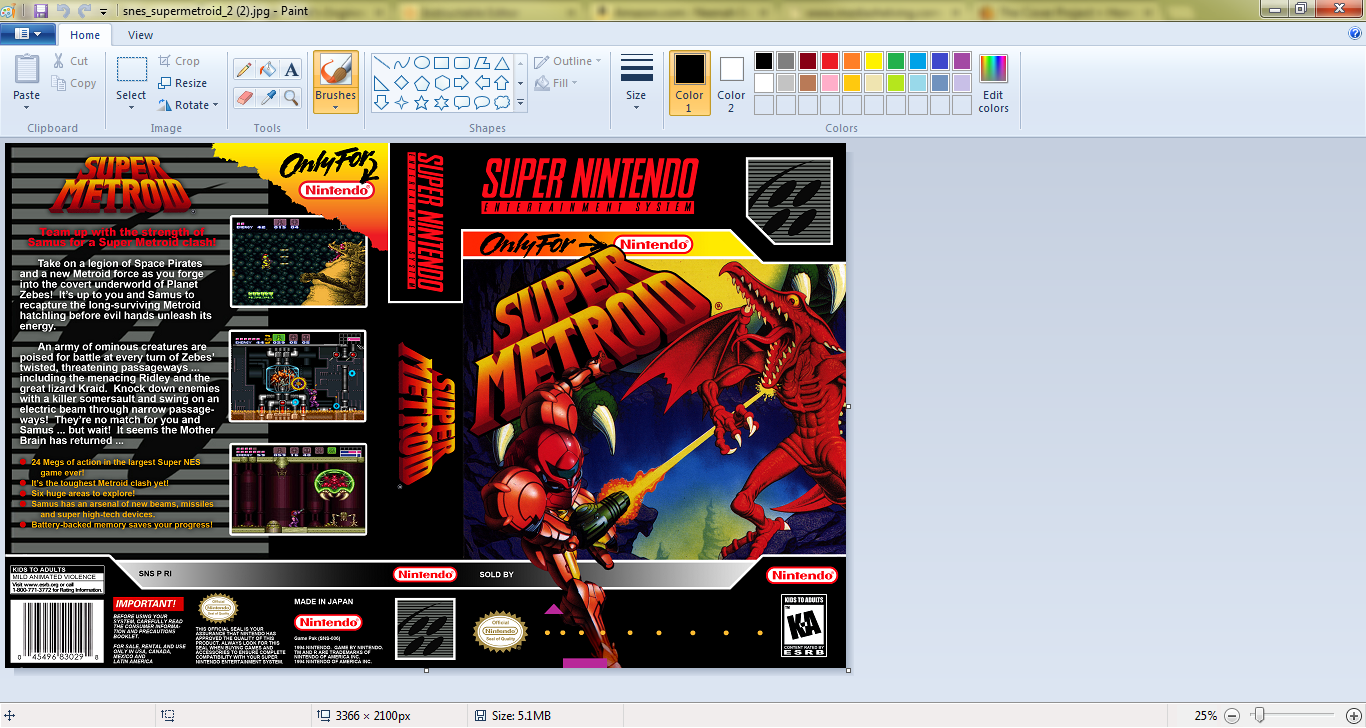Choose the Curve shape

point(401,63)
